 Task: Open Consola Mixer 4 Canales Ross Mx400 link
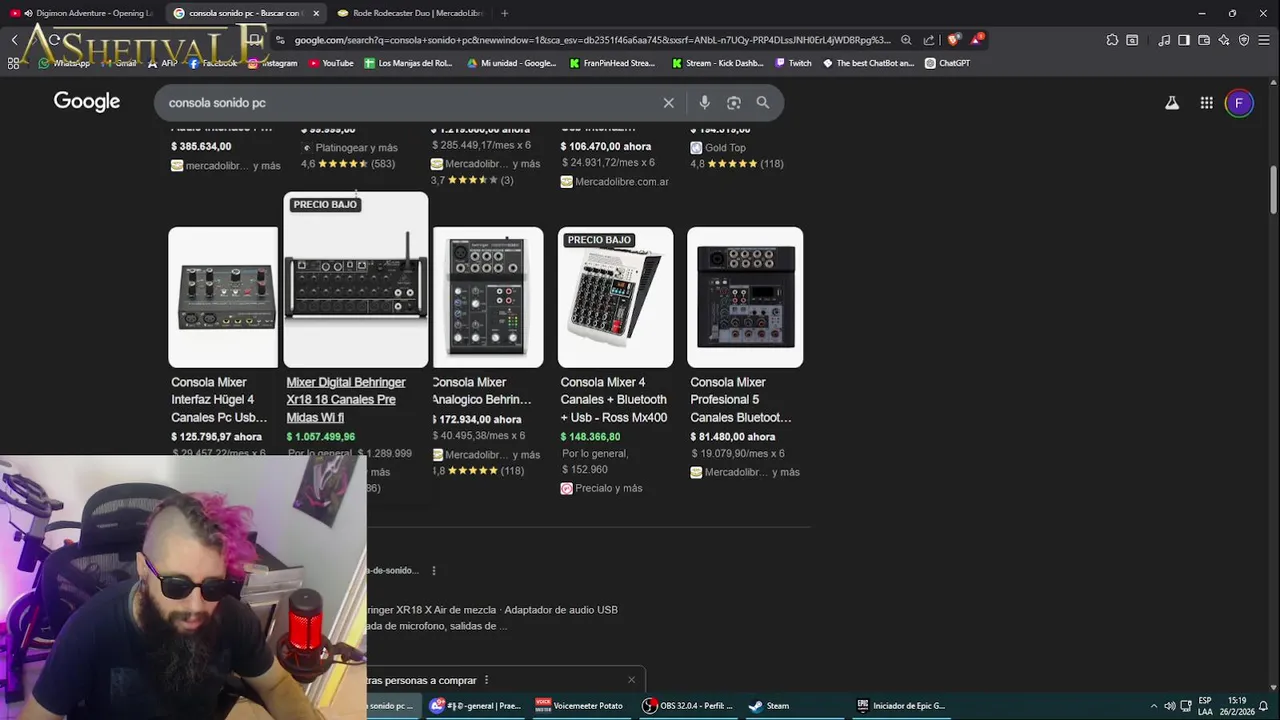(614, 400)
